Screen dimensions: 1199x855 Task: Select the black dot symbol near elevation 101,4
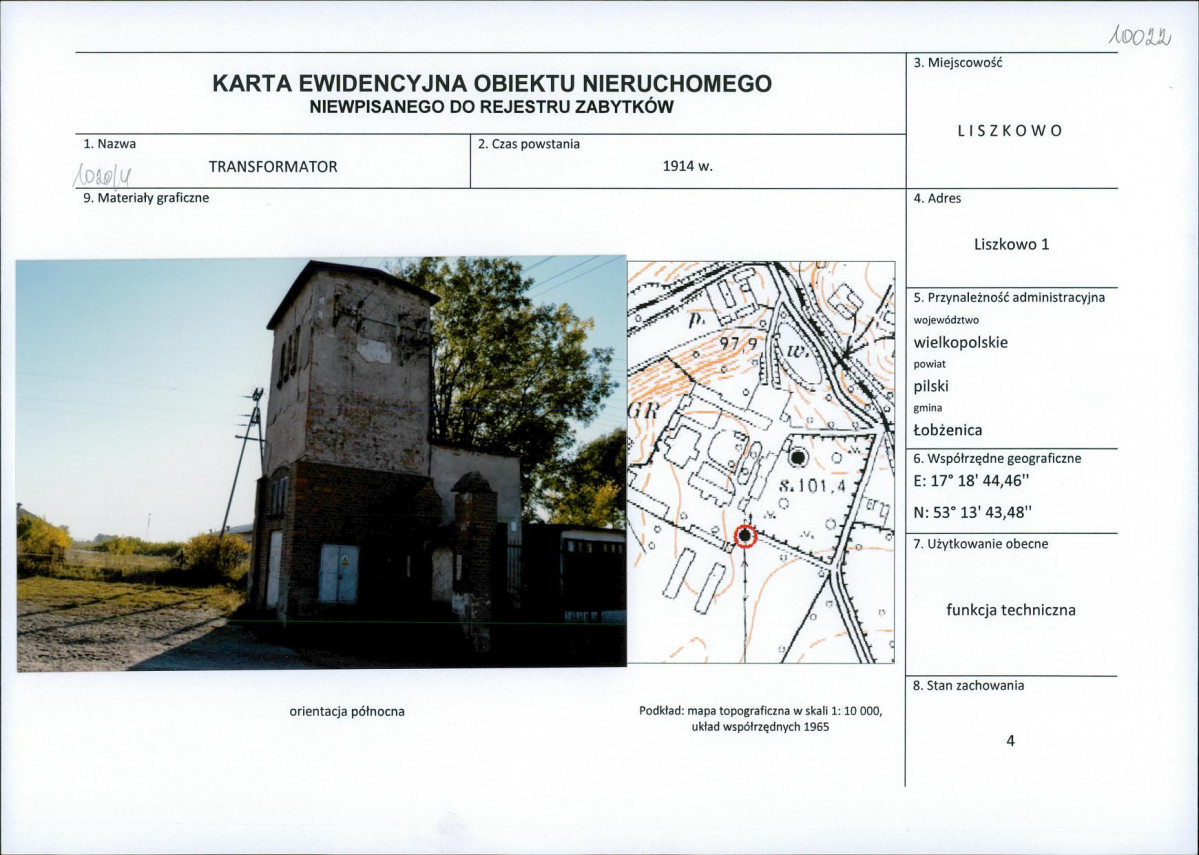click(800, 455)
